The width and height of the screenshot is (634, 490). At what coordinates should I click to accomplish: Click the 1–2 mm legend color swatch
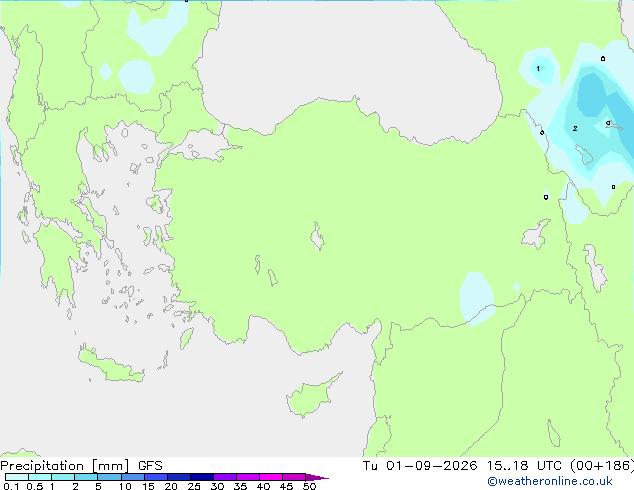pyautogui.click(x=63, y=477)
